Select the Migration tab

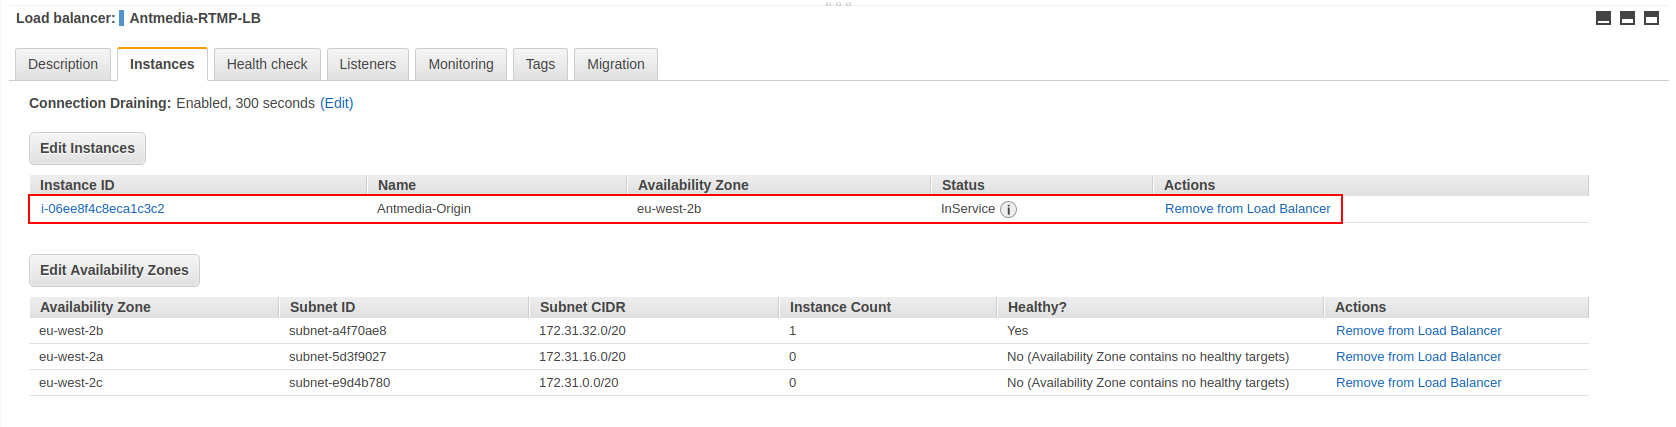tap(616, 64)
